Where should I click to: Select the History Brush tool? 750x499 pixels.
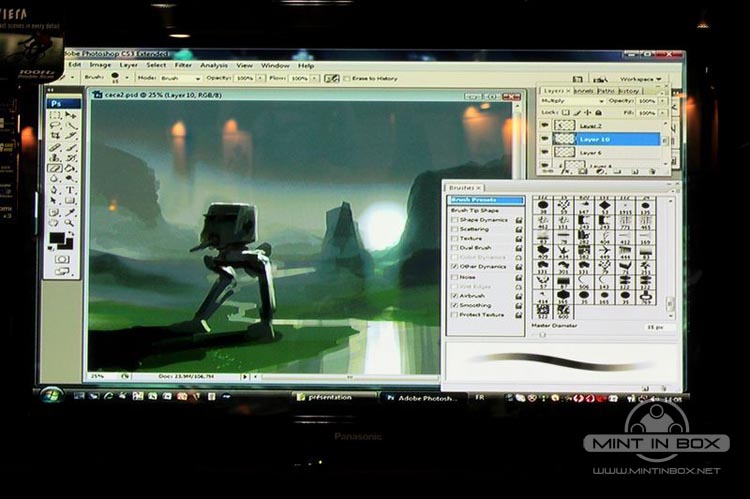point(71,158)
